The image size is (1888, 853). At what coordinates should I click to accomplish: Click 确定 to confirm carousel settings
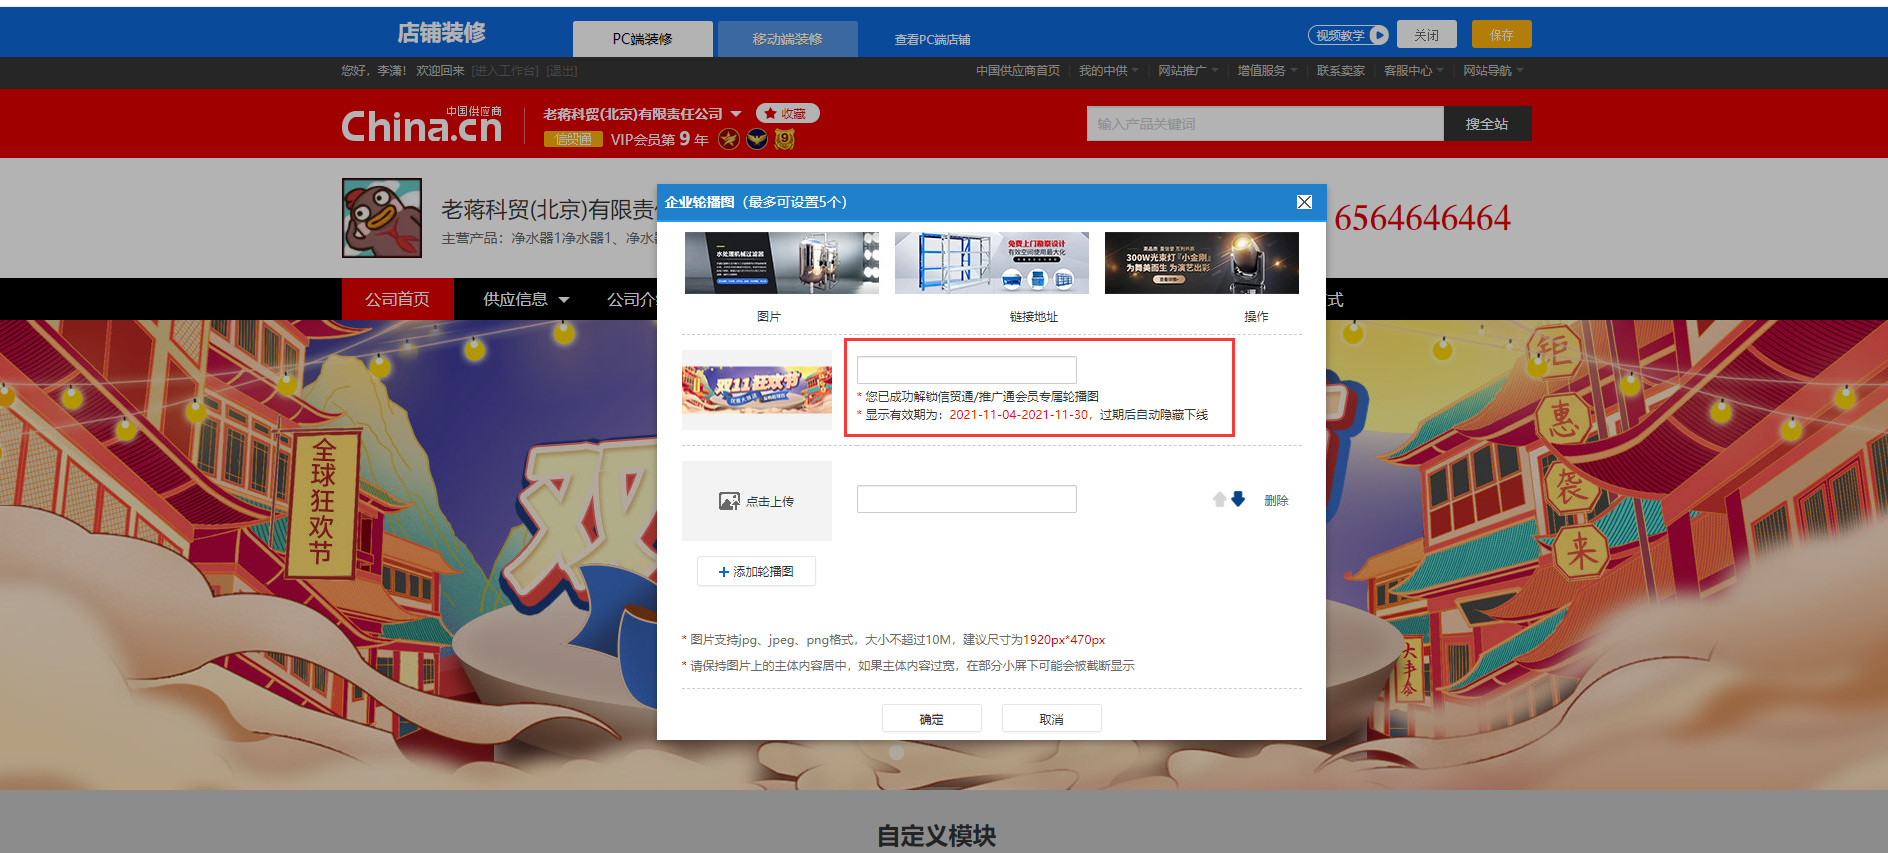[x=931, y=719]
